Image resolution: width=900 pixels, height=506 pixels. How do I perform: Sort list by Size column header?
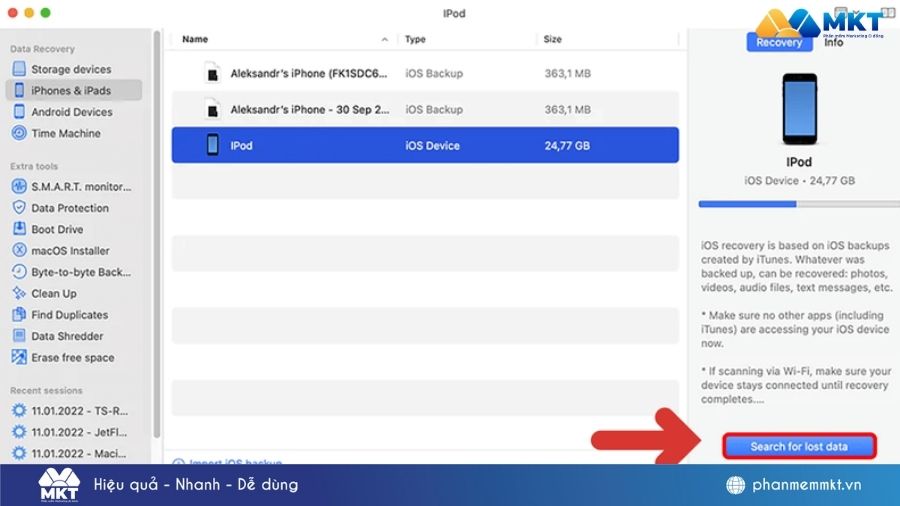tap(552, 39)
